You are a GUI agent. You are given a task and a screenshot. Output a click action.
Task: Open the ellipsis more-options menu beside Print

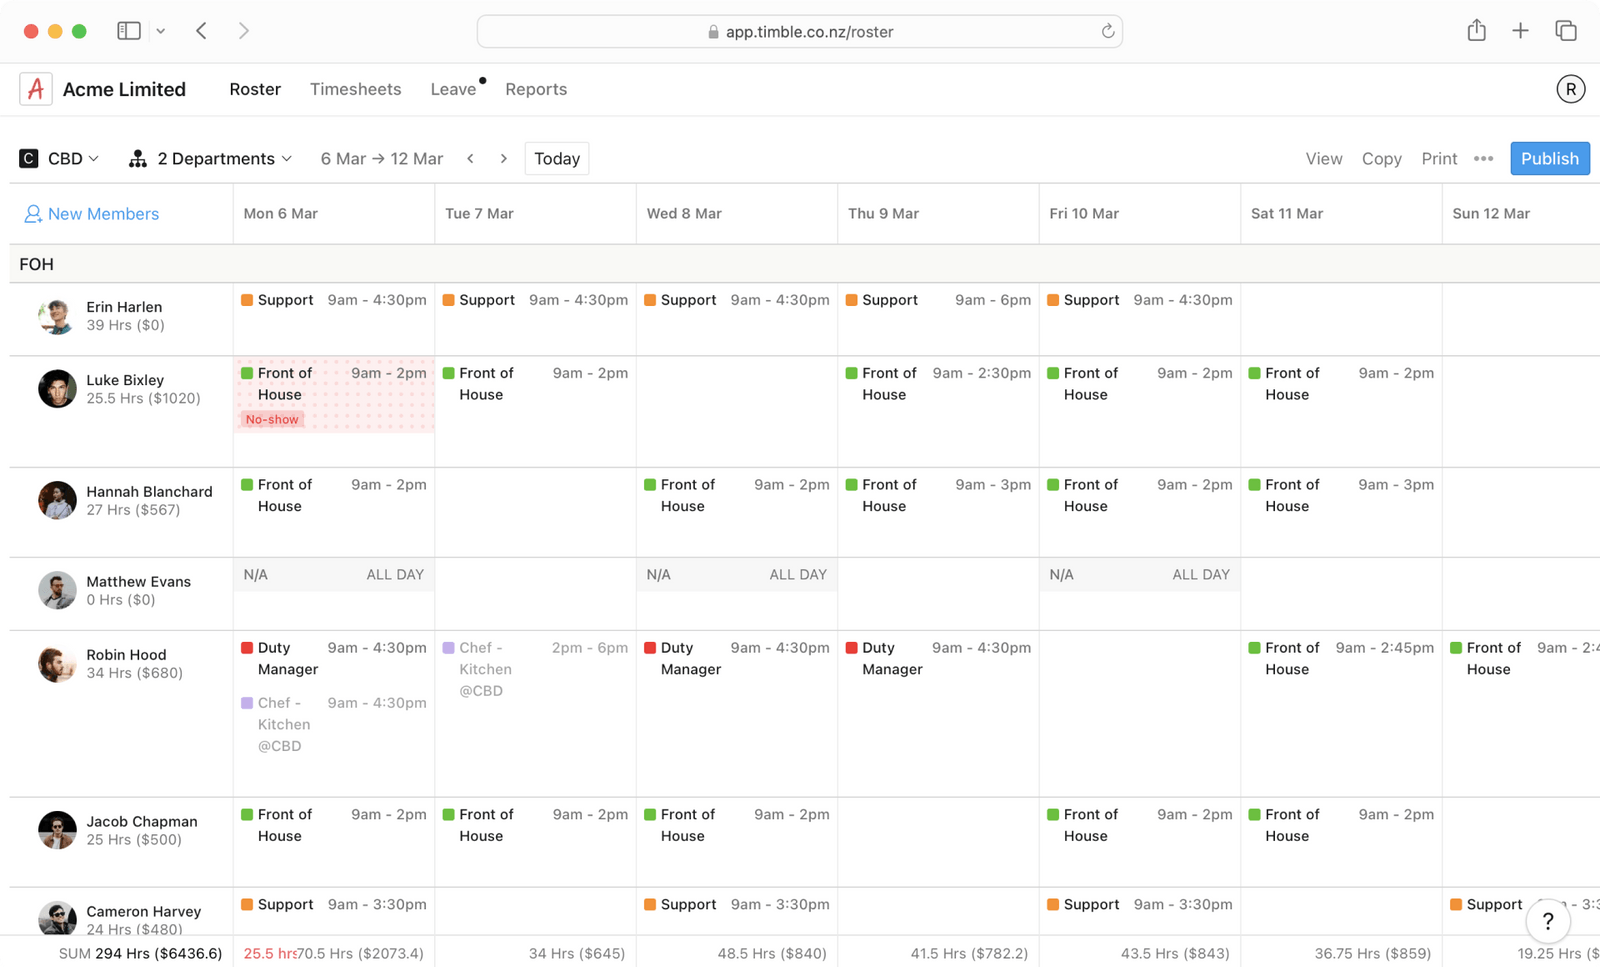tap(1484, 158)
